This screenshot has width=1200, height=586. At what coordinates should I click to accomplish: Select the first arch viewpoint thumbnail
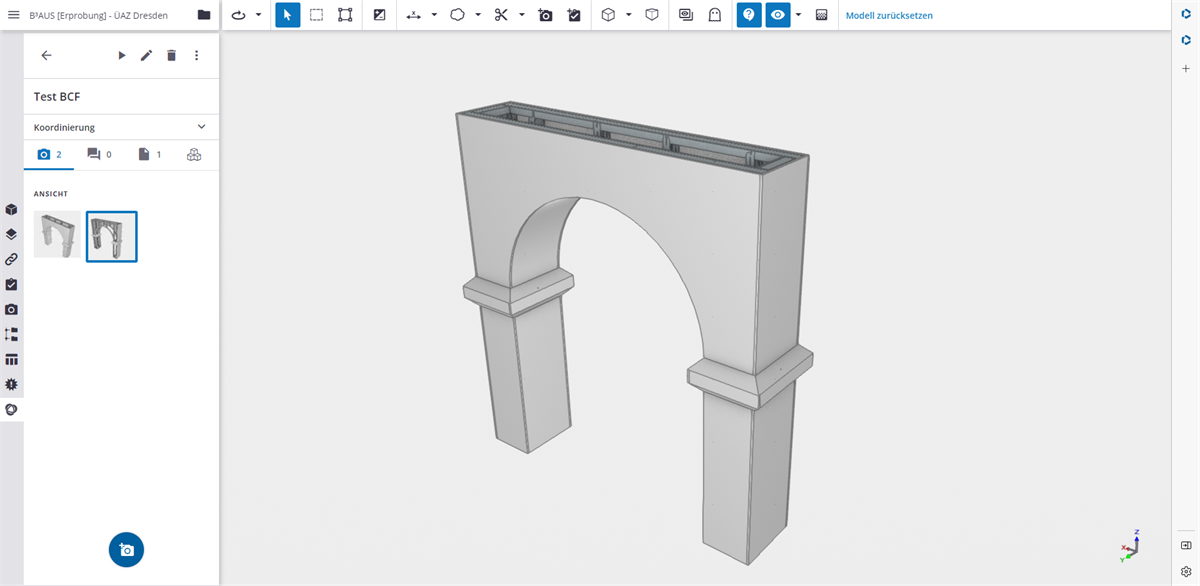57,235
